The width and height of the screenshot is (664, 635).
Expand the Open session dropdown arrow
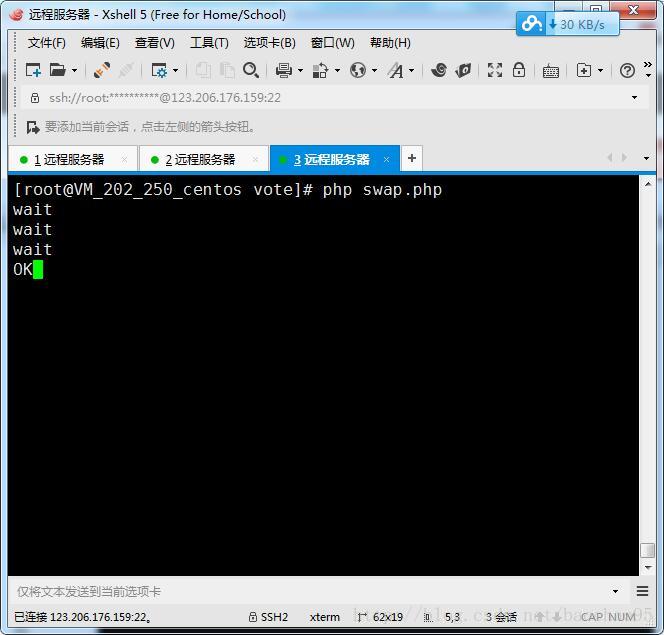[x=75, y=70]
